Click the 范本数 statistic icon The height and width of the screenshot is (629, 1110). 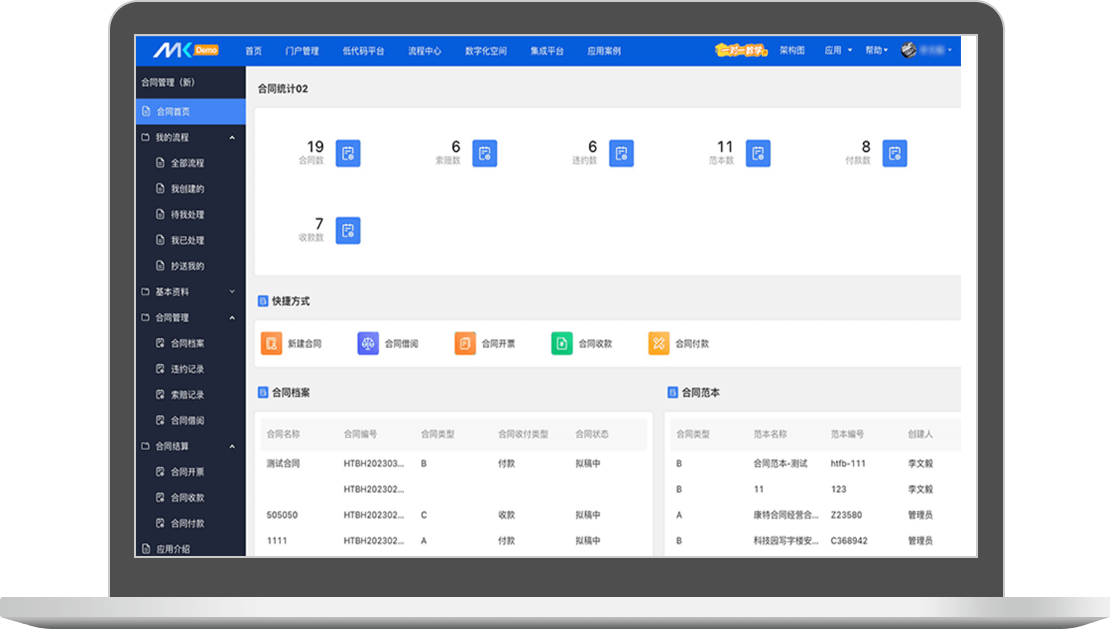[758, 153]
